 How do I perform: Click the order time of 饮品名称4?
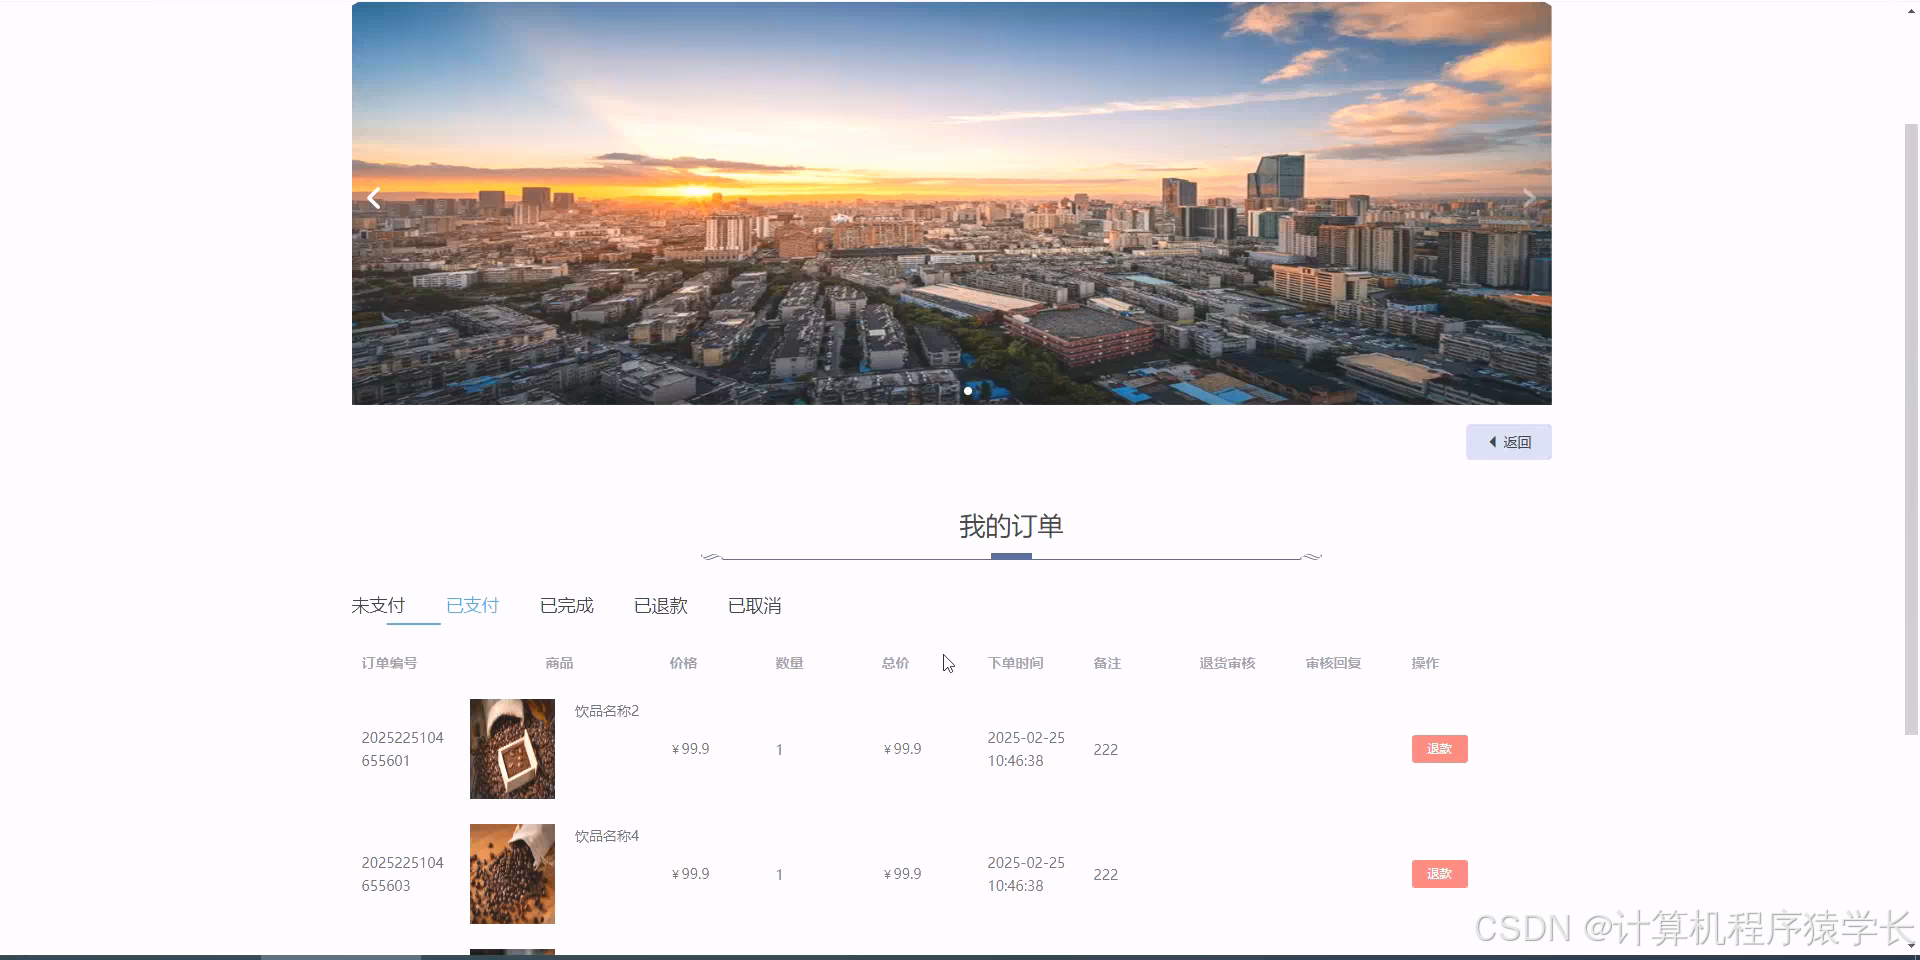click(1026, 874)
